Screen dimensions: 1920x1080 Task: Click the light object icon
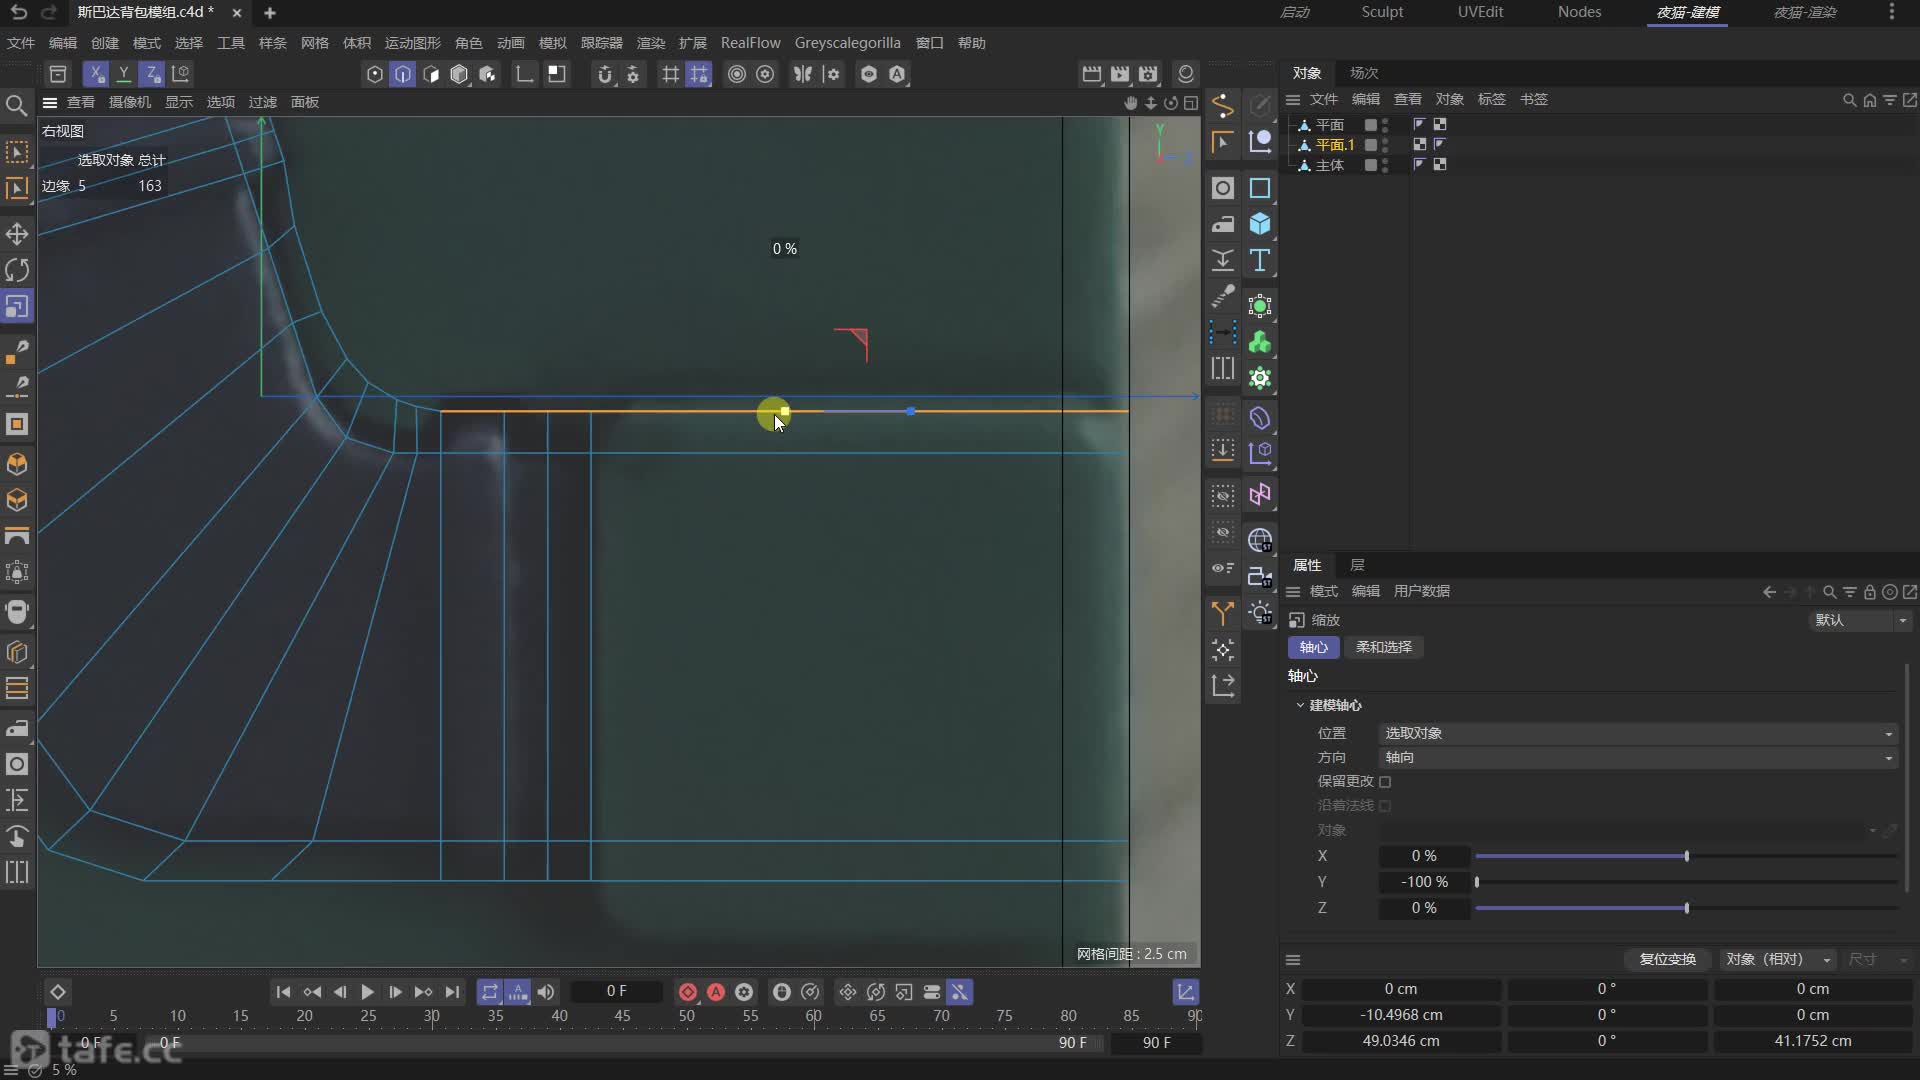[x=1260, y=612]
